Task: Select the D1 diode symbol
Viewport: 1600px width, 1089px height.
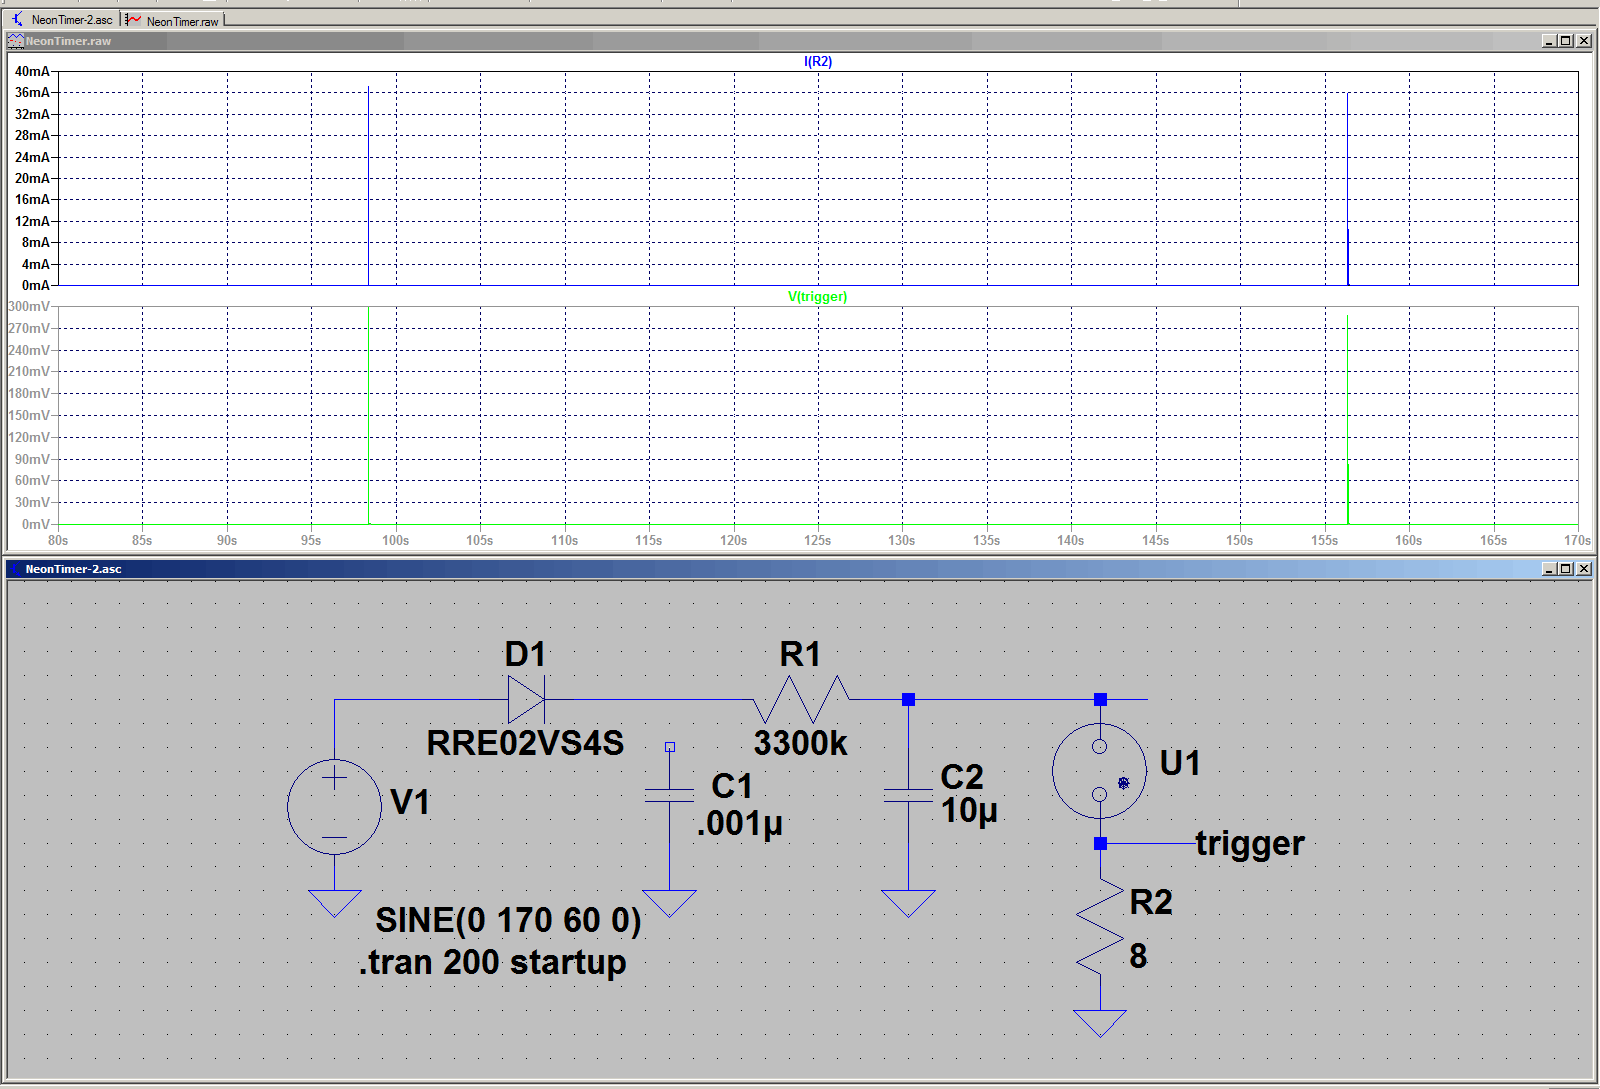Action: click(x=526, y=699)
